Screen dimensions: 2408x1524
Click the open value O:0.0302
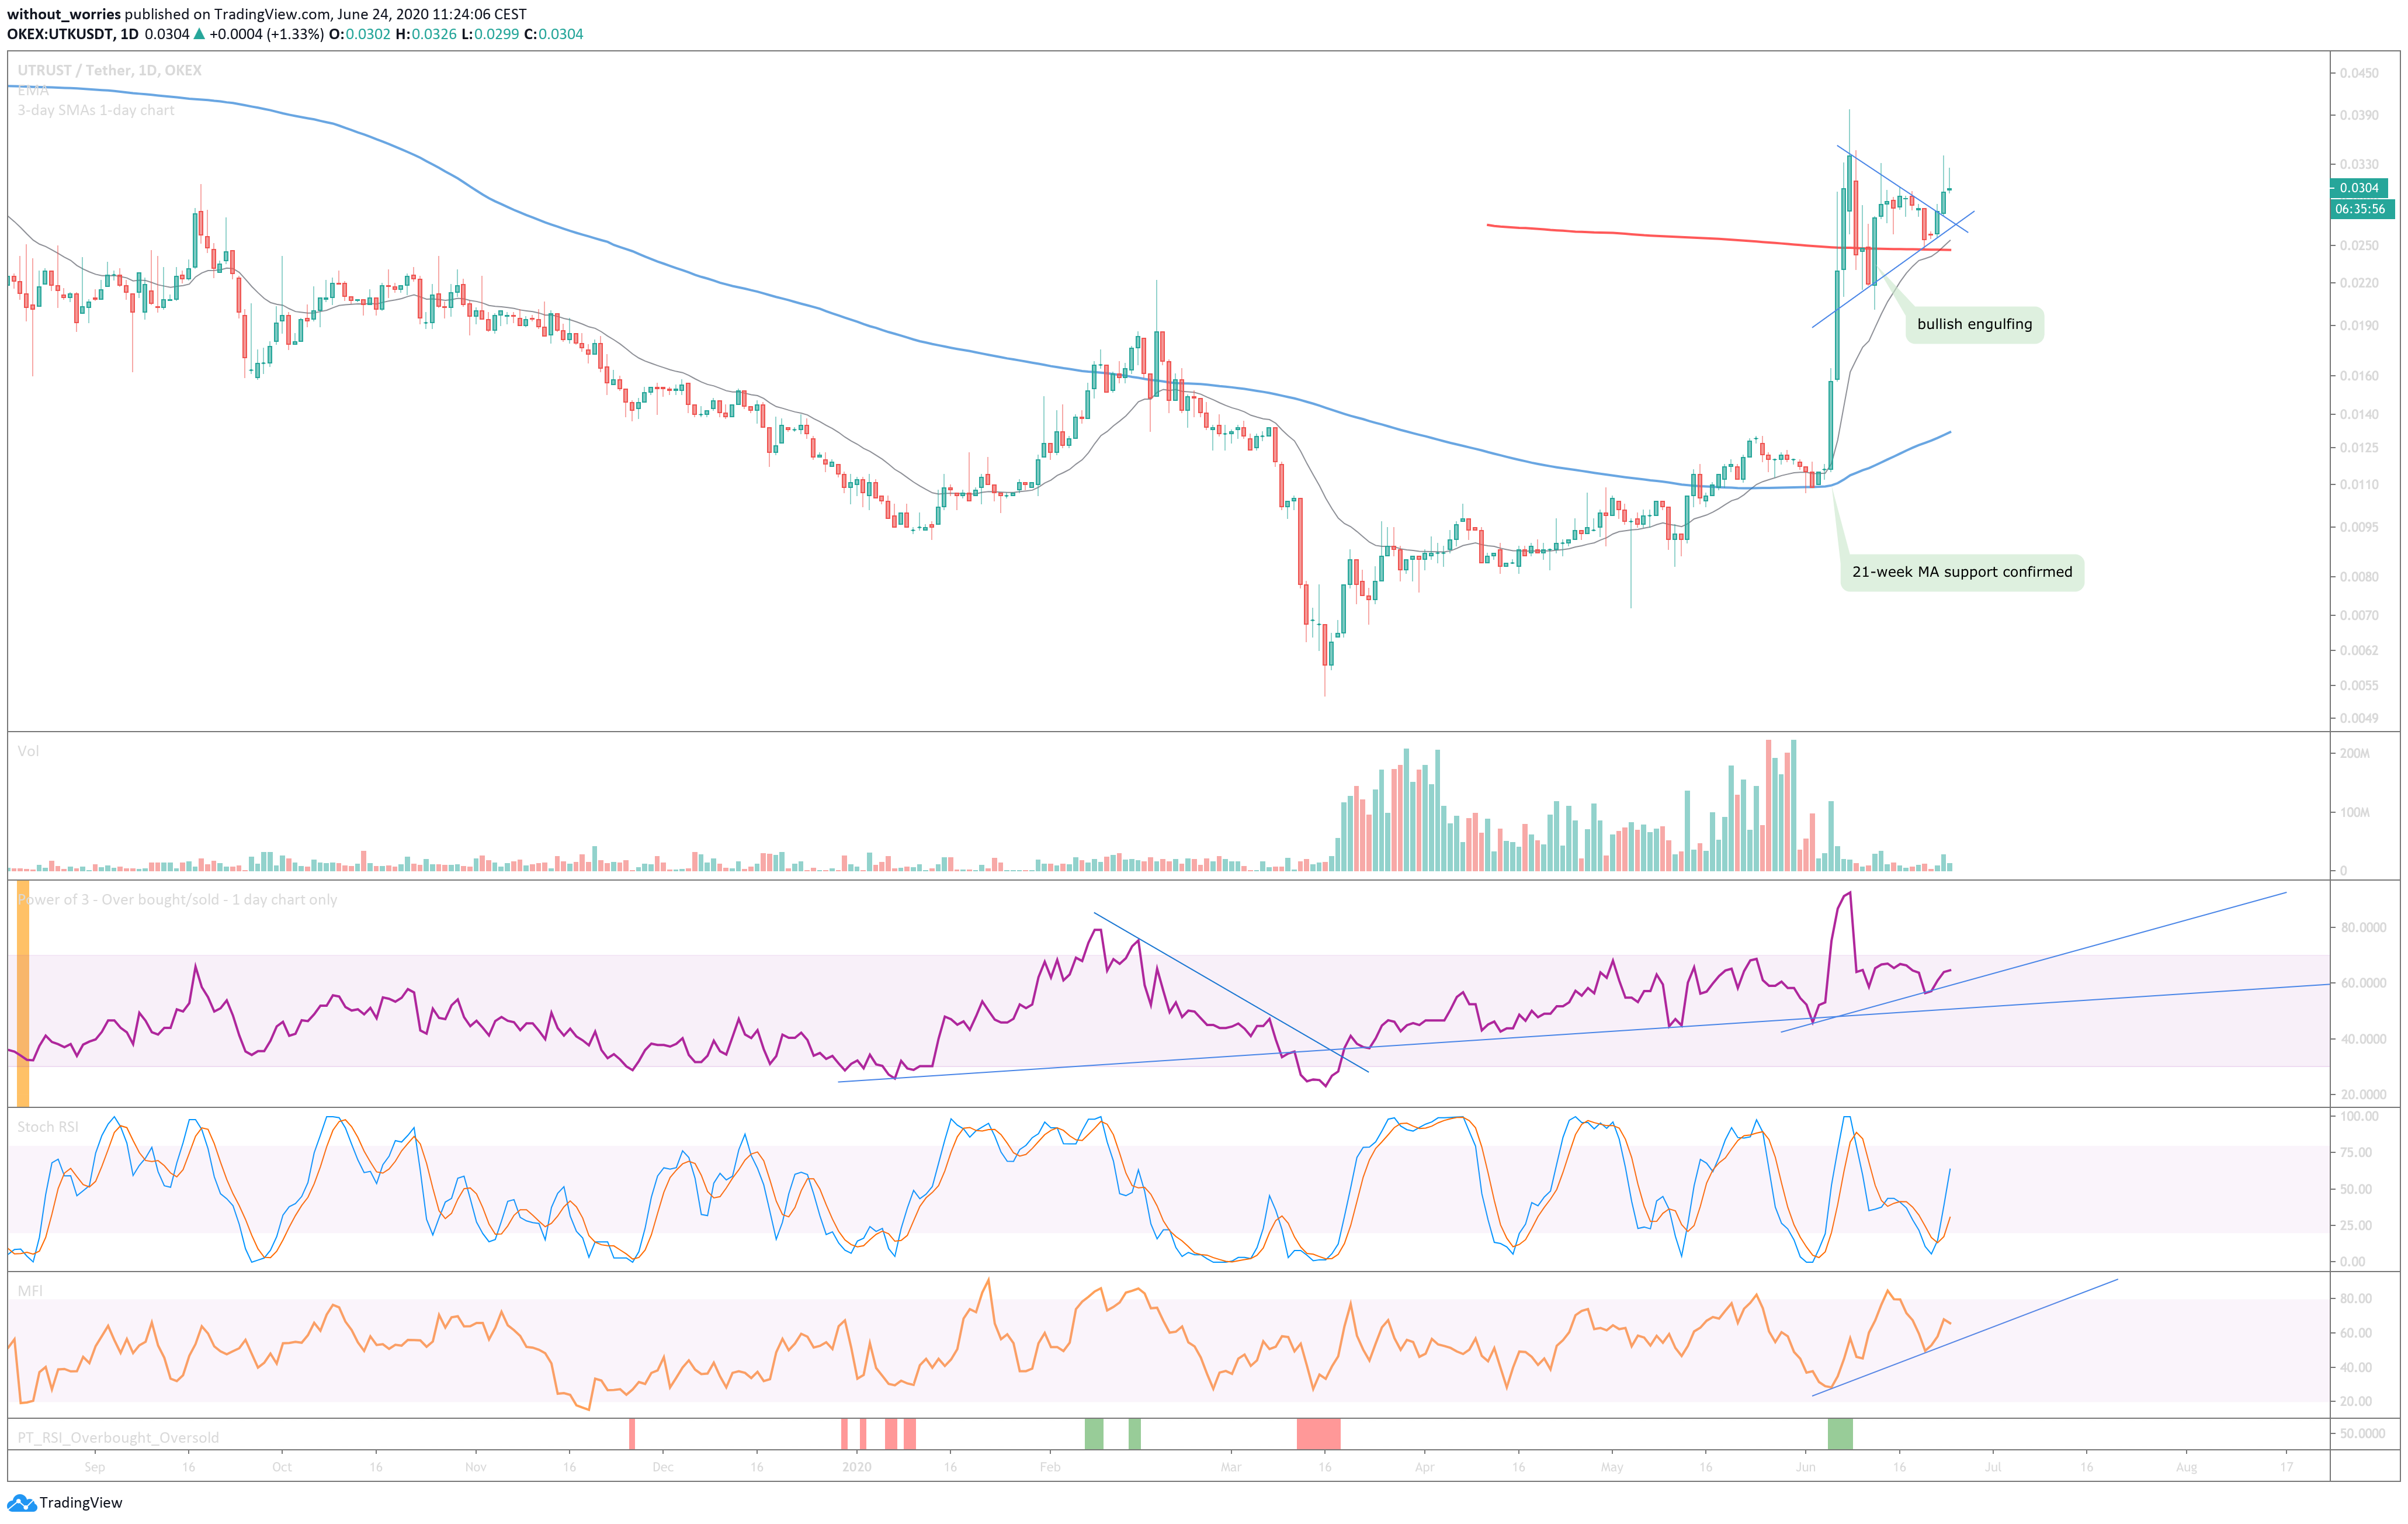360,34
